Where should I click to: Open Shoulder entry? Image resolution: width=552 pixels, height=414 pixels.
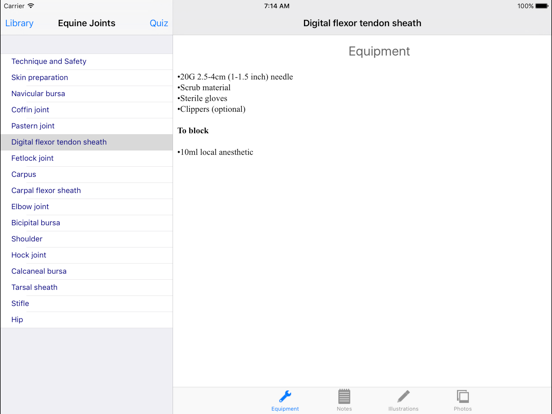pos(87,239)
